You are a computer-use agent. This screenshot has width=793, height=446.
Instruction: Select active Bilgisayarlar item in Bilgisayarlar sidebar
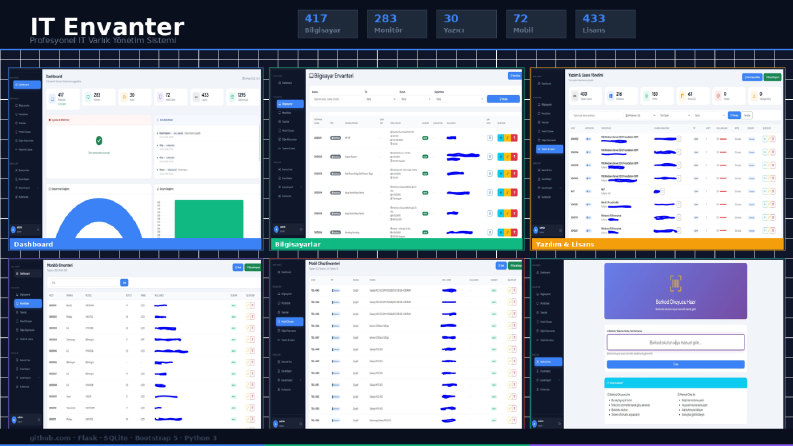(290, 104)
